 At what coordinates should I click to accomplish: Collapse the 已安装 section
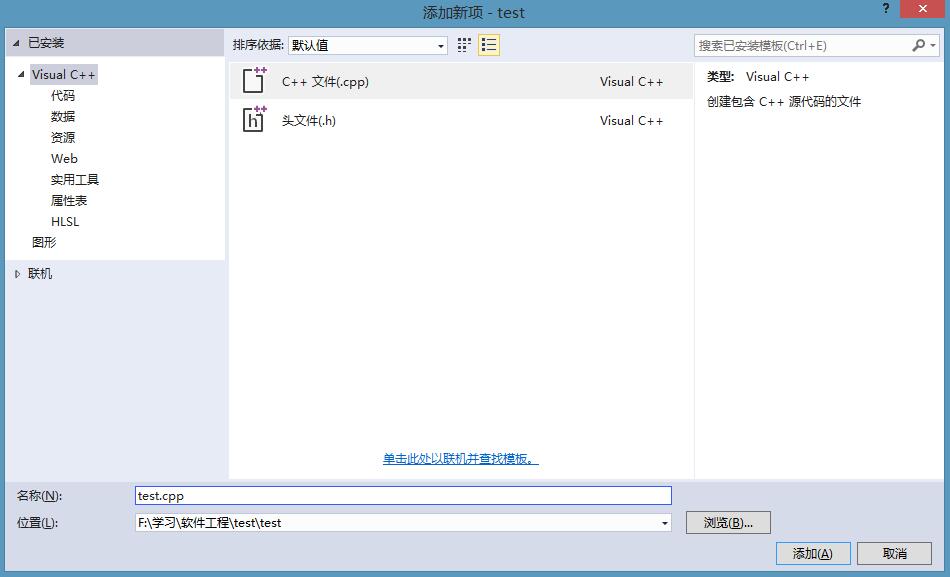click(x=16, y=43)
